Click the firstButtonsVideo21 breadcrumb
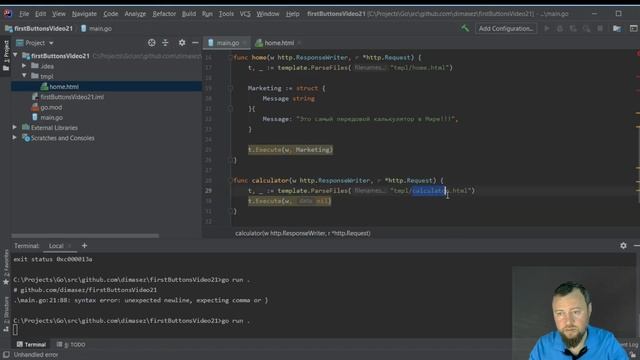Screen dimensions: 640x360 click(39, 29)
